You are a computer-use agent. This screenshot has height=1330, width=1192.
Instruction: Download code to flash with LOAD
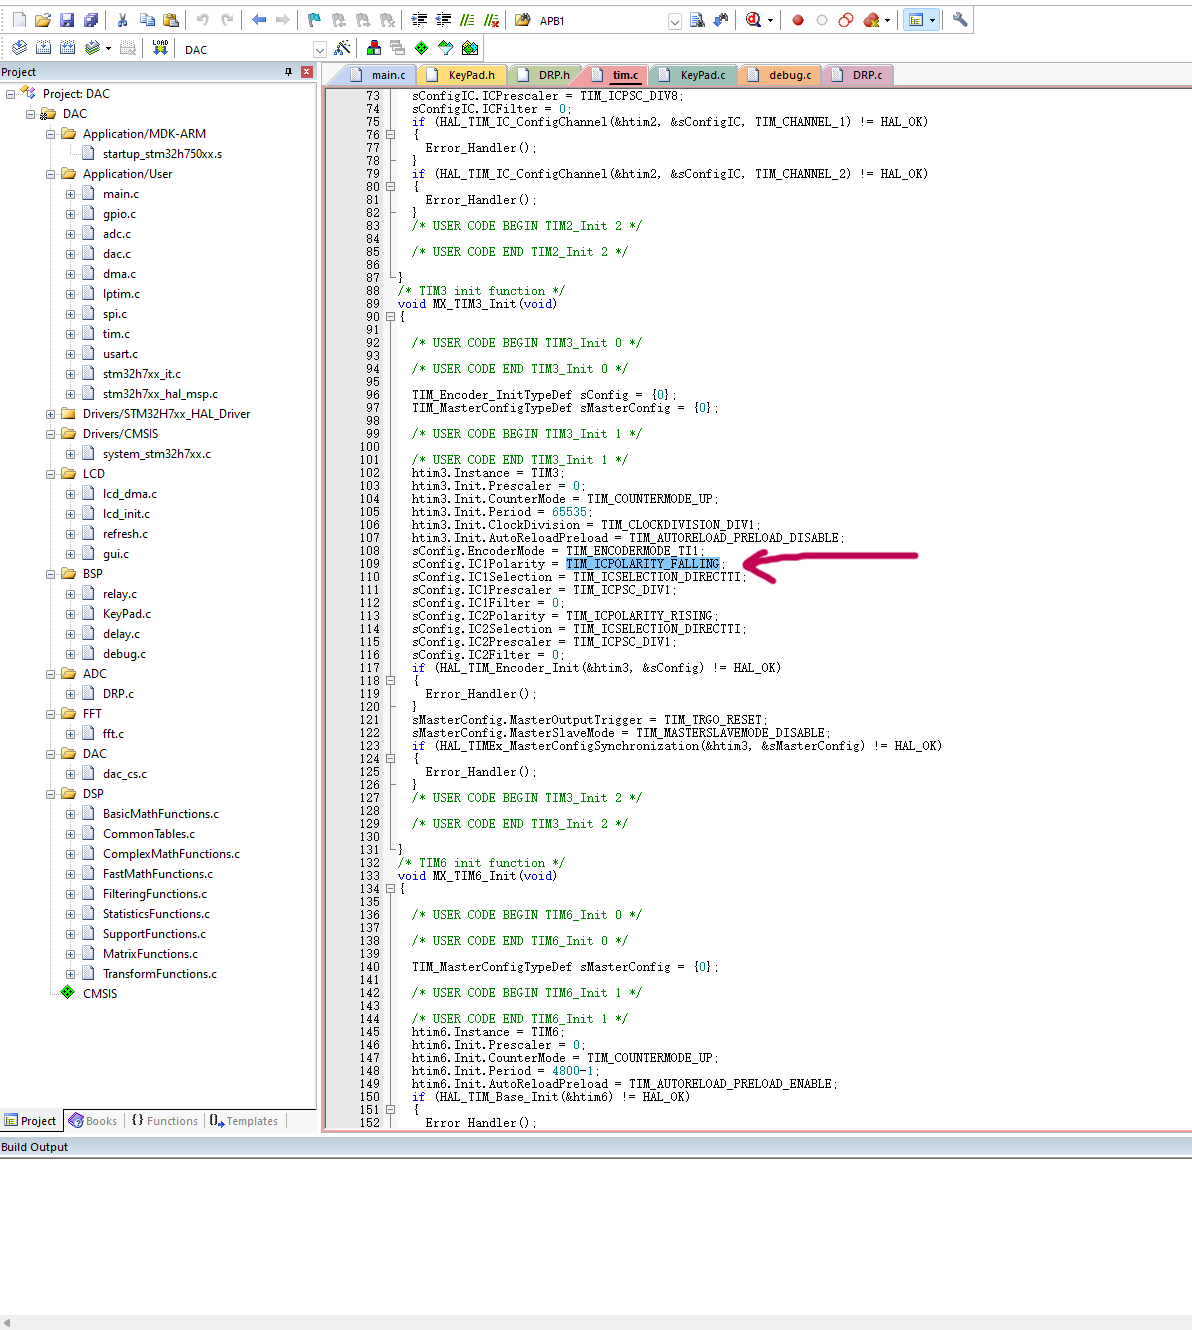[160, 48]
